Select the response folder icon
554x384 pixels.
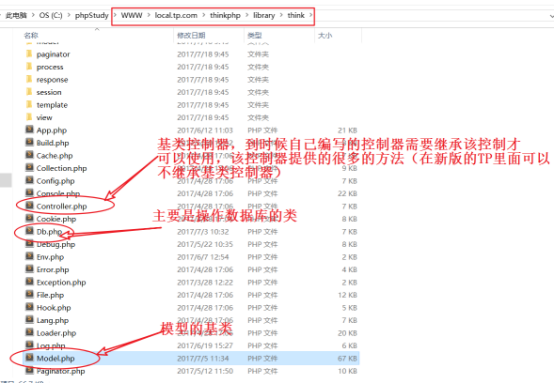coord(29,79)
